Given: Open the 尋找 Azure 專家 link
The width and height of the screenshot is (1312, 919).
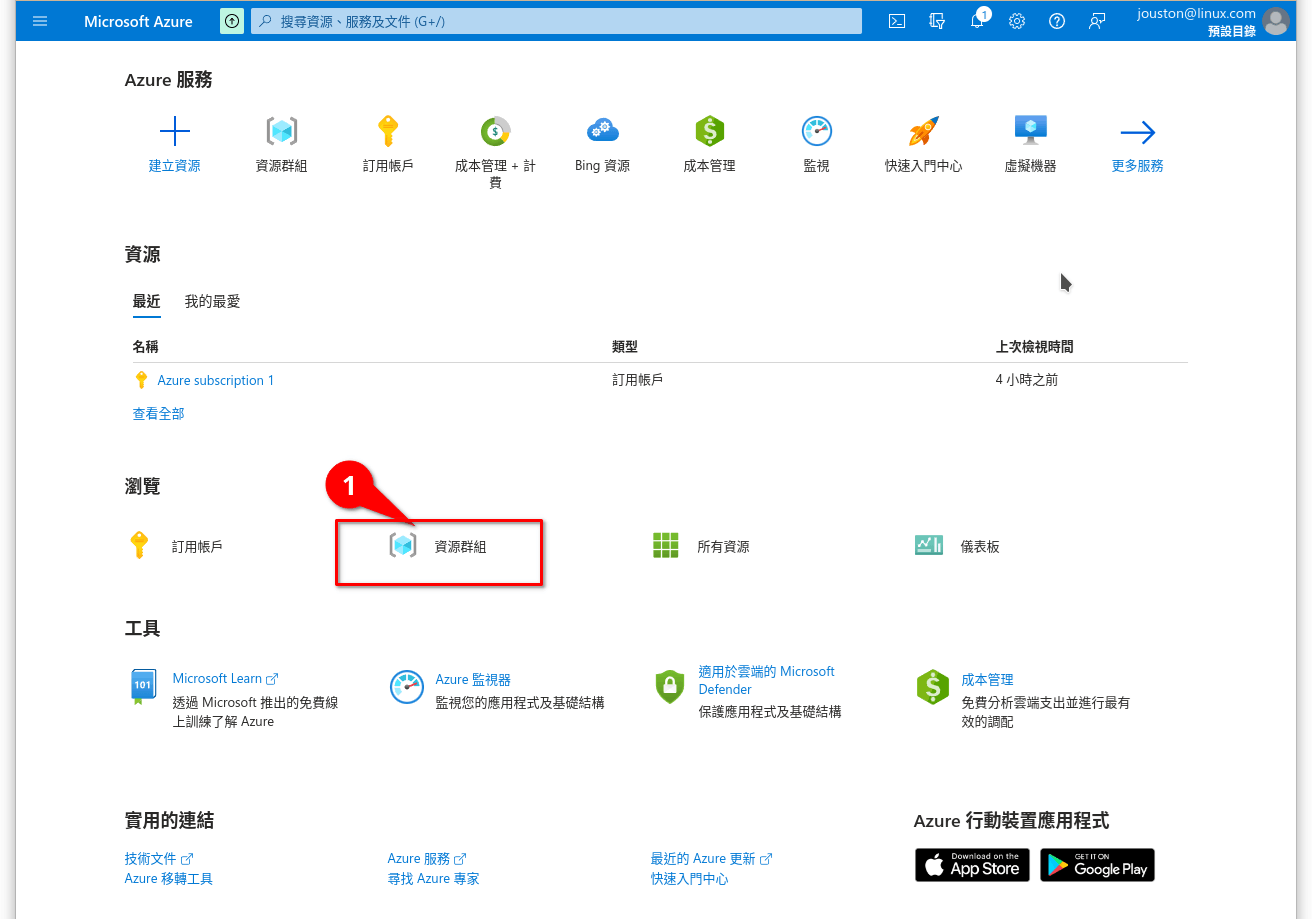Looking at the screenshot, I should click(433, 878).
